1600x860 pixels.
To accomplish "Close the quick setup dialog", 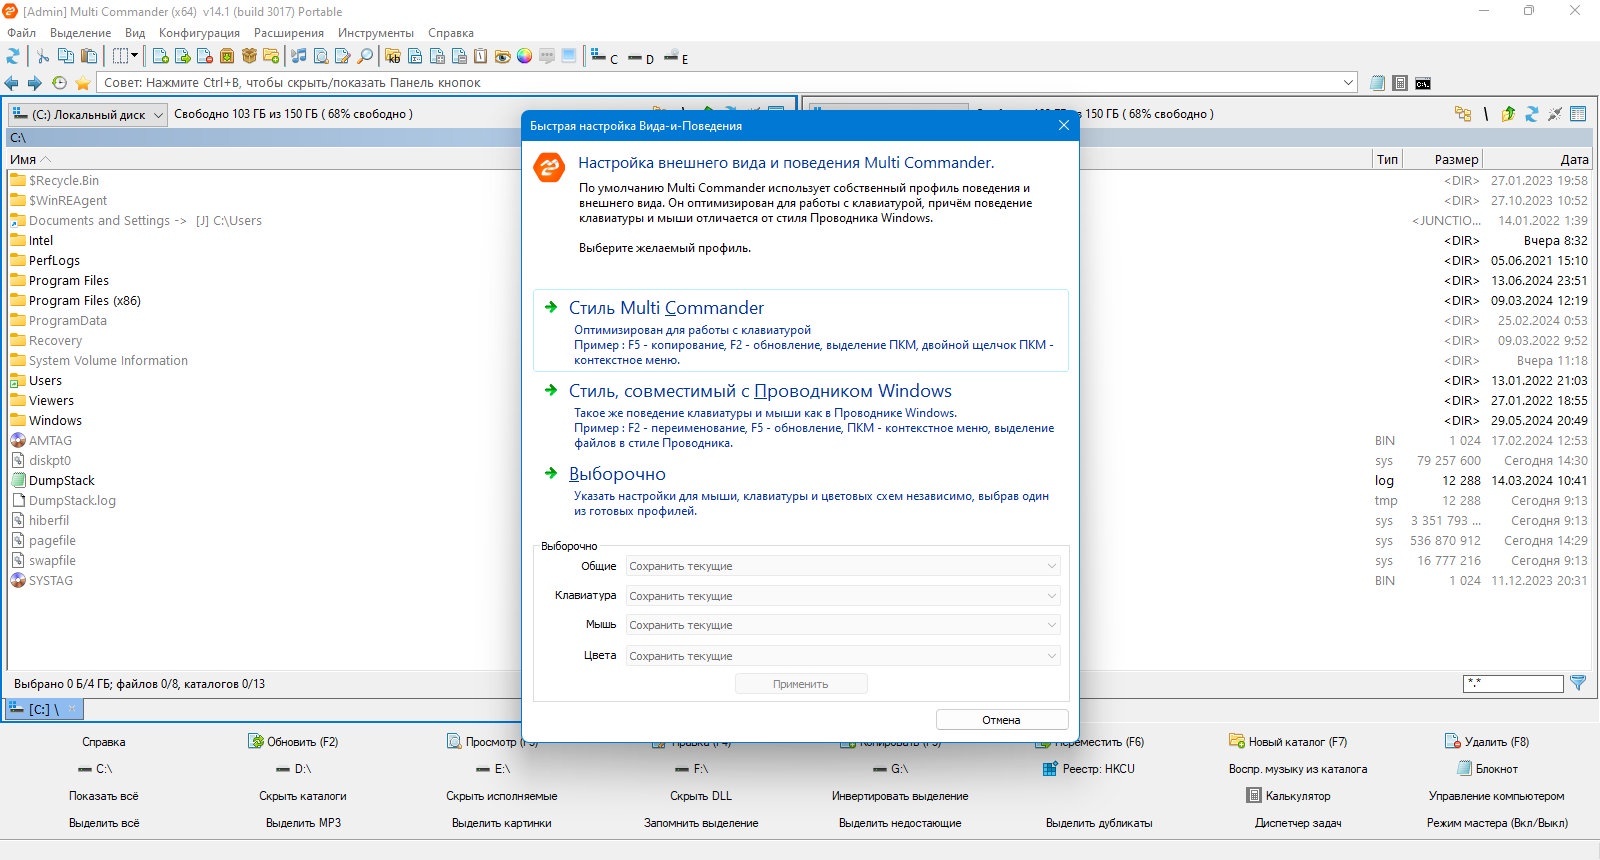I will click(x=1063, y=126).
